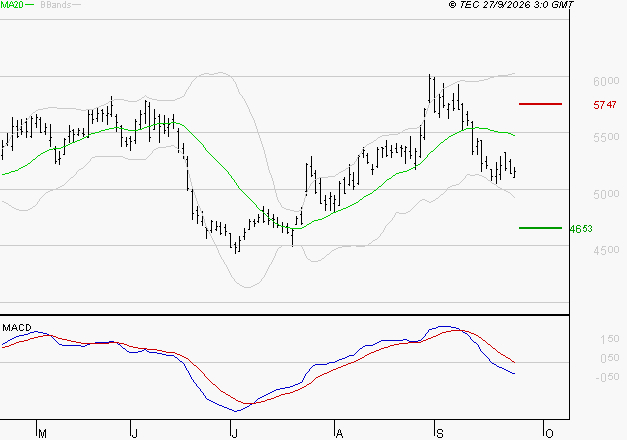Click the O month label on time axis
Viewport: 627px width, 440px height.
point(549,434)
